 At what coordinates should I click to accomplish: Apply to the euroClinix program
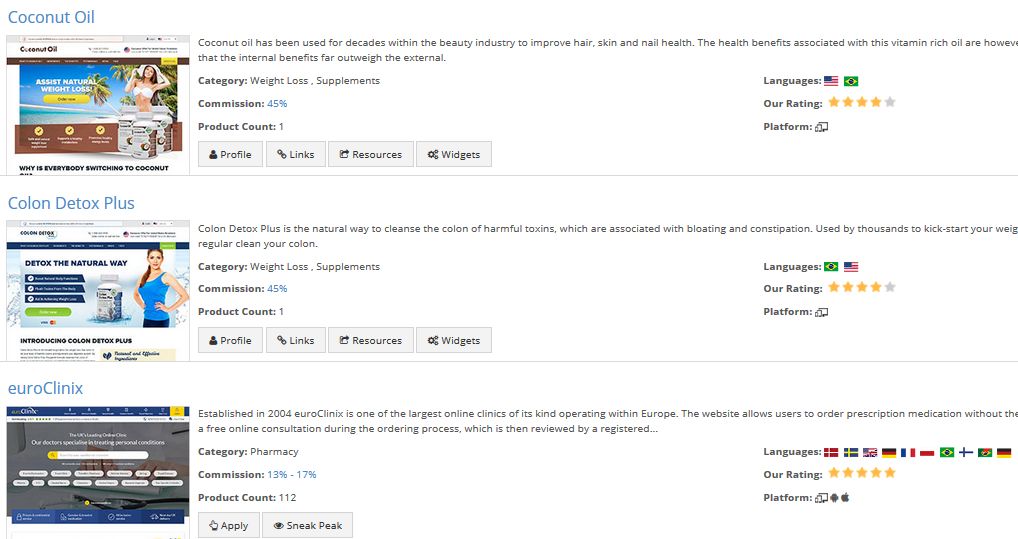pyautogui.click(x=229, y=525)
